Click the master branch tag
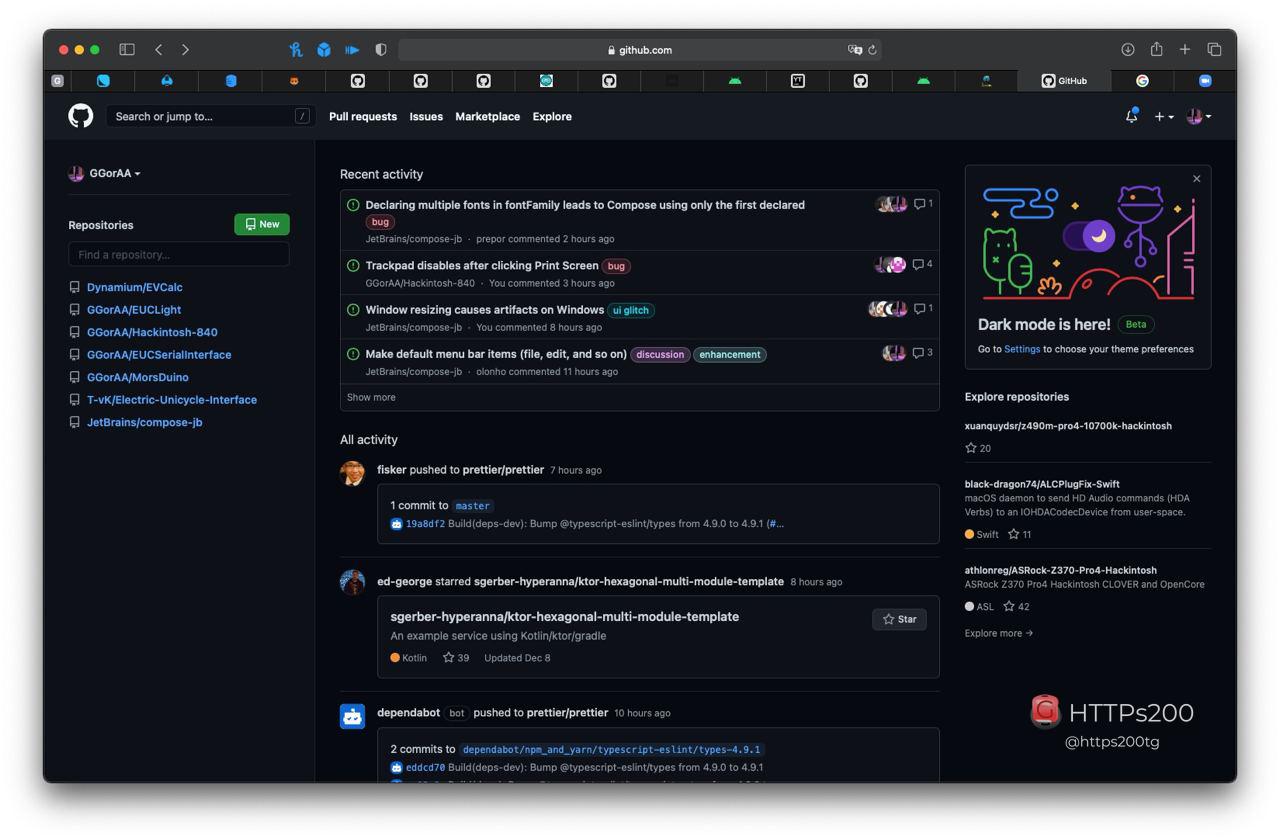Image resolution: width=1280 pixels, height=840 pixels. 473,506
